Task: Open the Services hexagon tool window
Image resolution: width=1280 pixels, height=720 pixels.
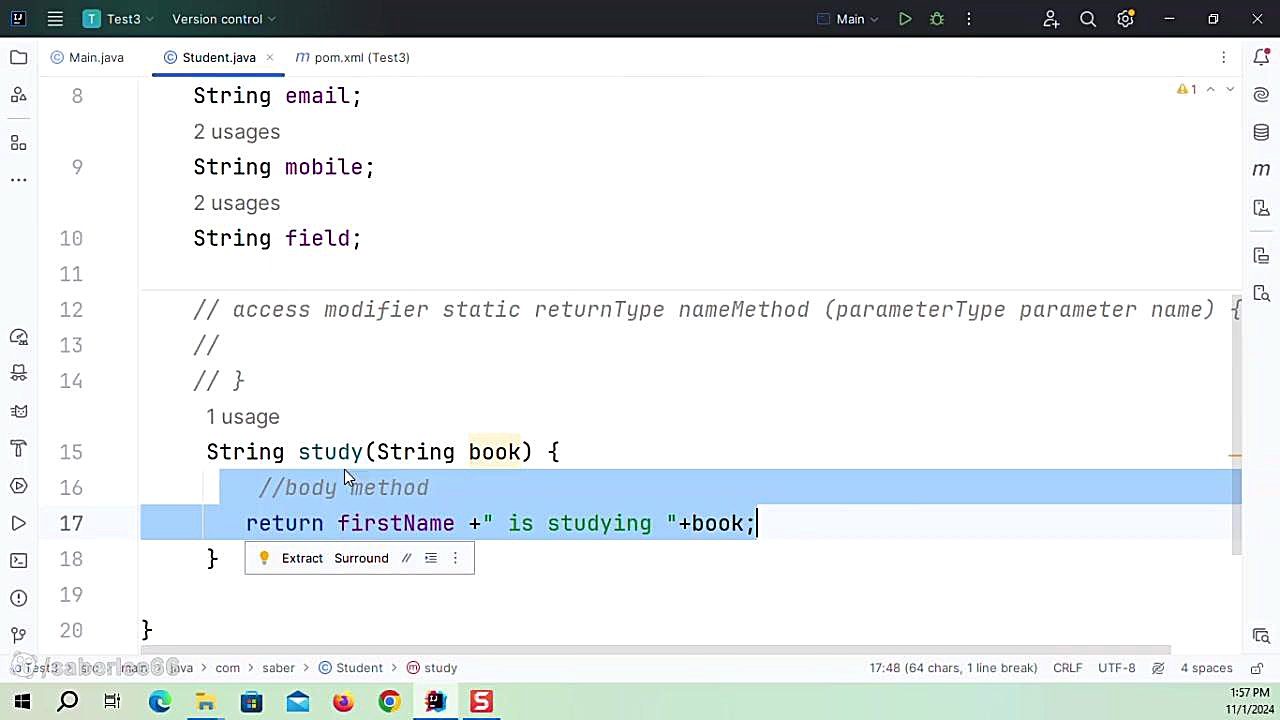Action: [x=18, y=486]
